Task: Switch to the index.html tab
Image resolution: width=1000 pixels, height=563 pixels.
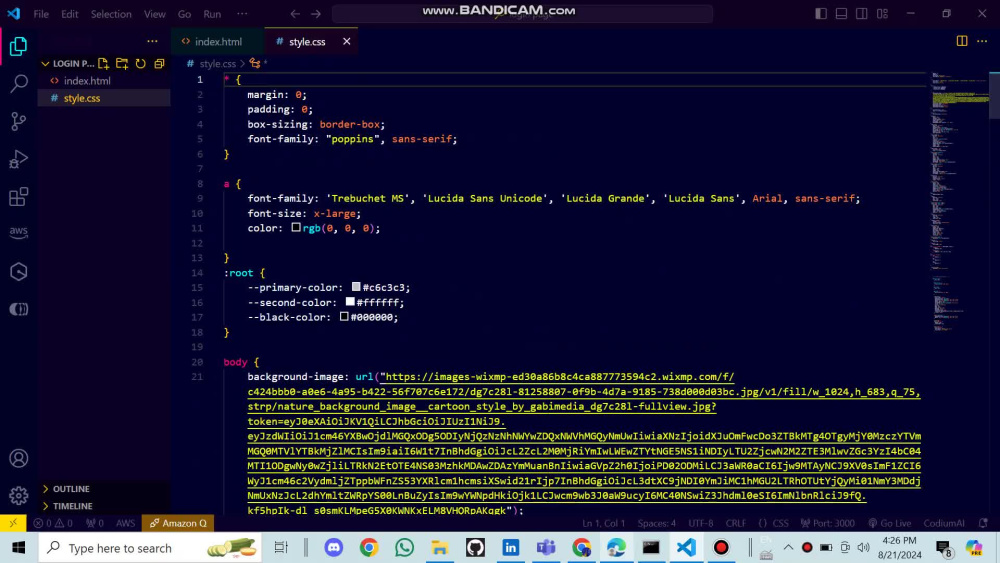Action: click(x=217, y=41)
